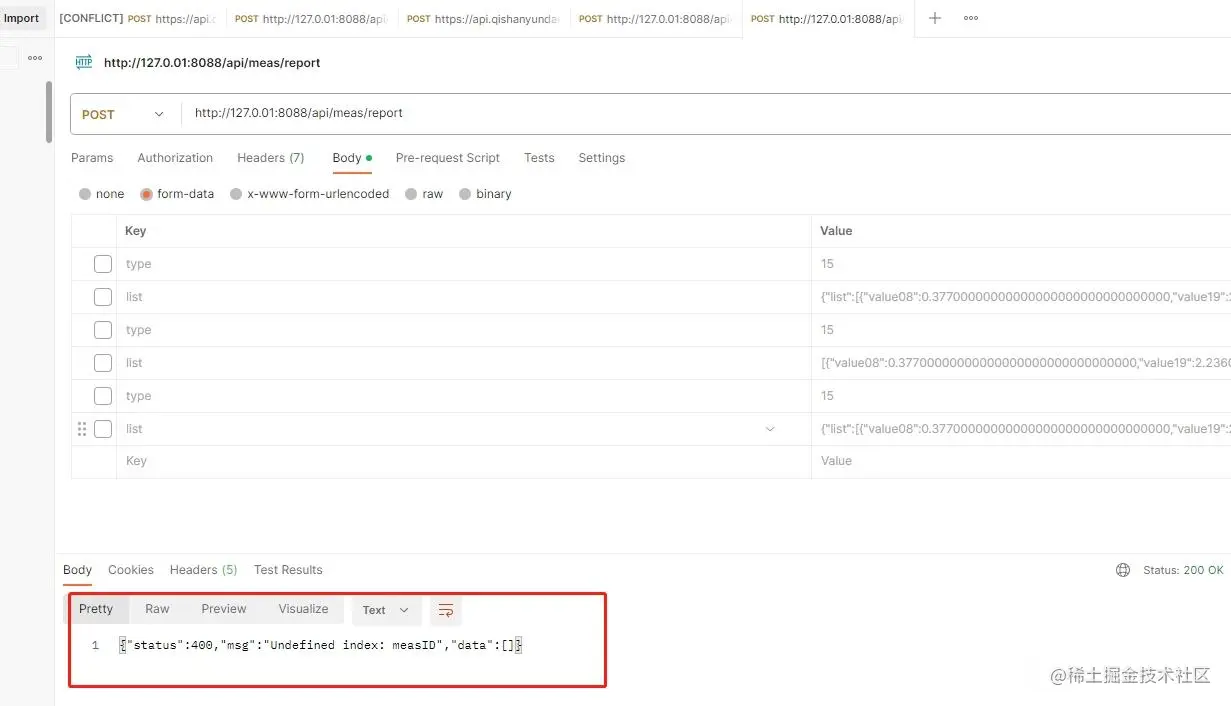Open the Headers (7) request tab
Viewport: 1231px width, 706px height.
tap(271, 158)
